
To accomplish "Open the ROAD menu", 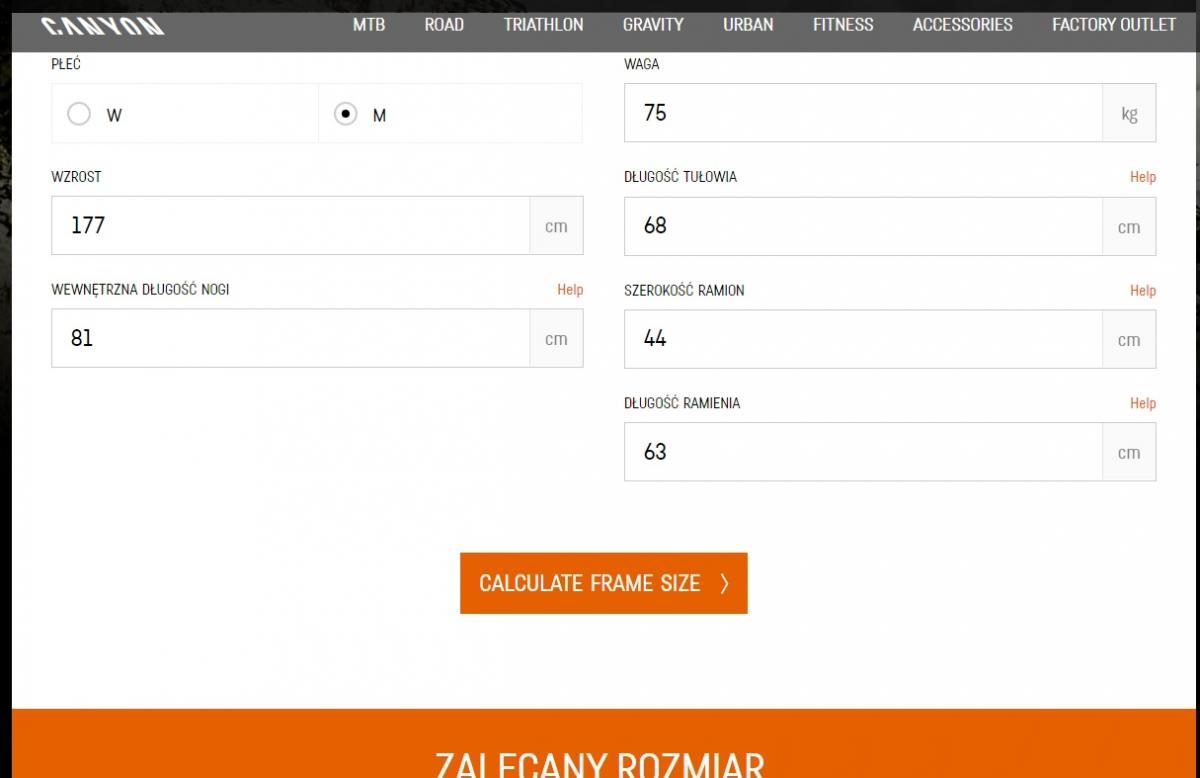I will click(x=444, y=25).
